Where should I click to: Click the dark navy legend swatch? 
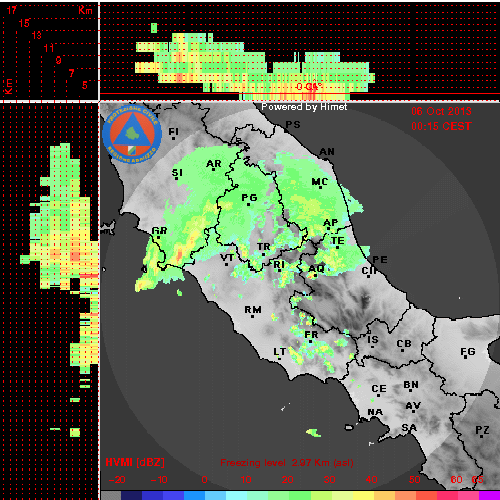[x=131, y=495]
